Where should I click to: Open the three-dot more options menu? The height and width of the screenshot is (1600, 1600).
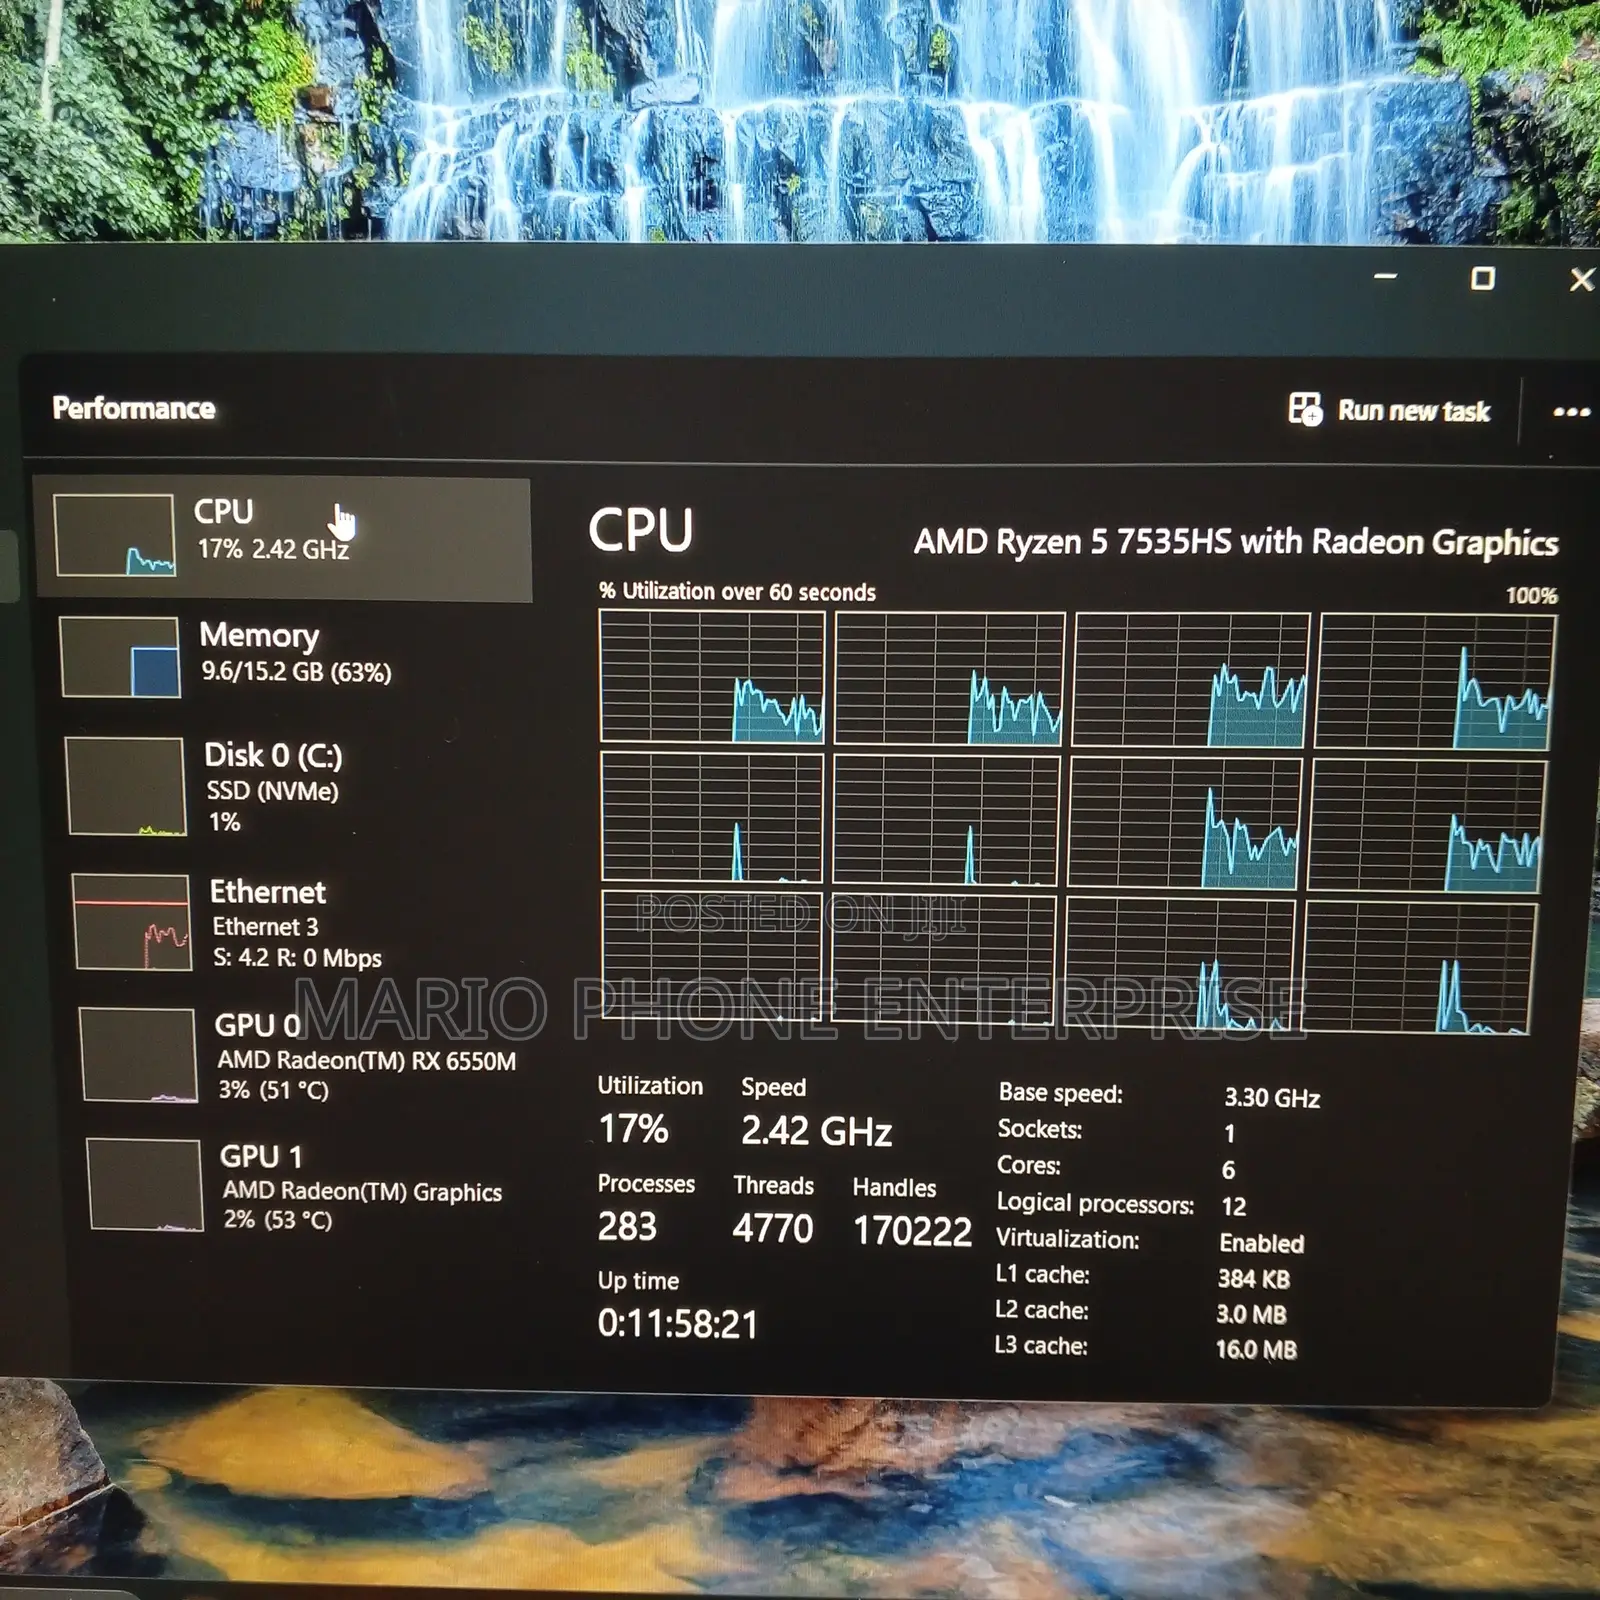point(1571,412)
